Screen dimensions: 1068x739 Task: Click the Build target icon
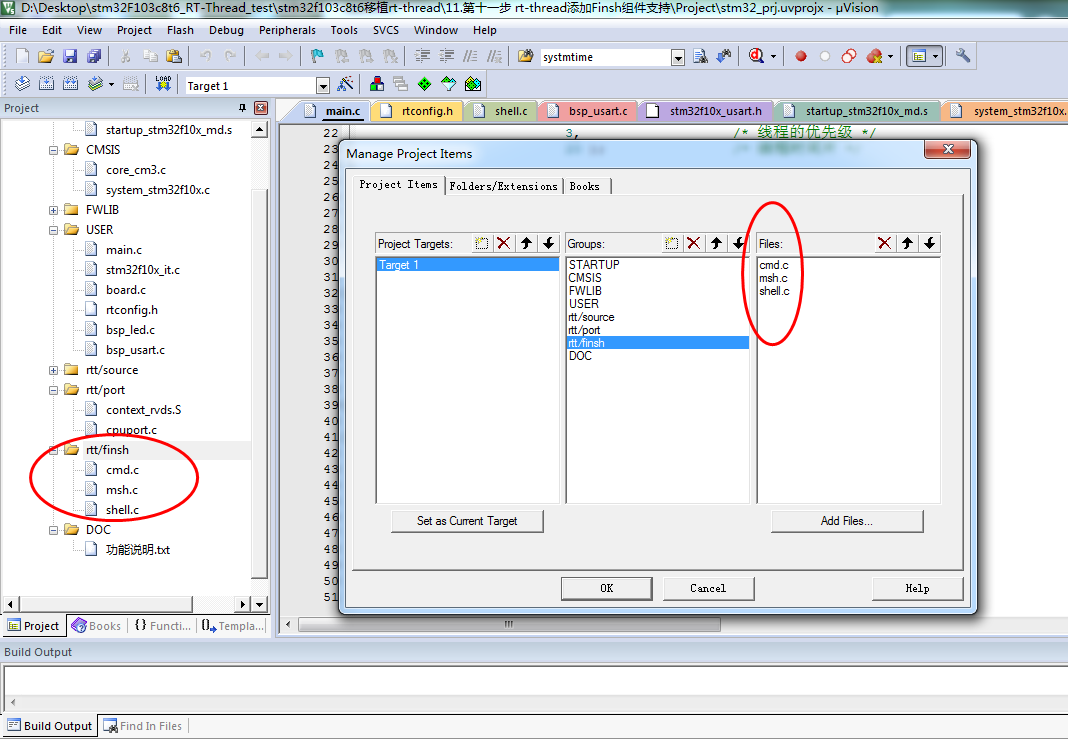[x=46, y=84]
